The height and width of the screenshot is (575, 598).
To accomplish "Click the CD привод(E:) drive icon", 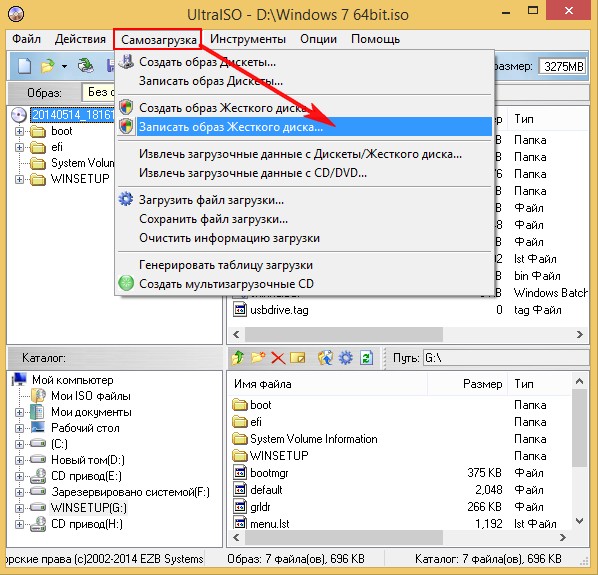I will click(38, 476).
